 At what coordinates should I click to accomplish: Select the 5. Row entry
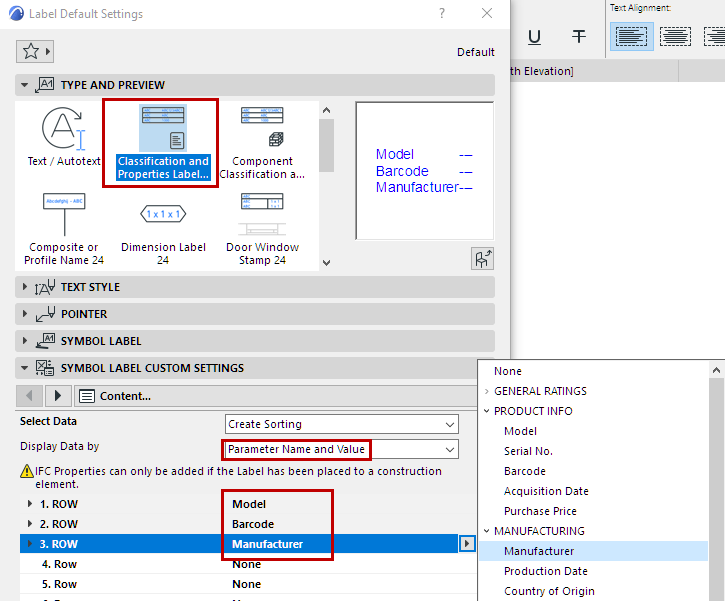point(248,584)
